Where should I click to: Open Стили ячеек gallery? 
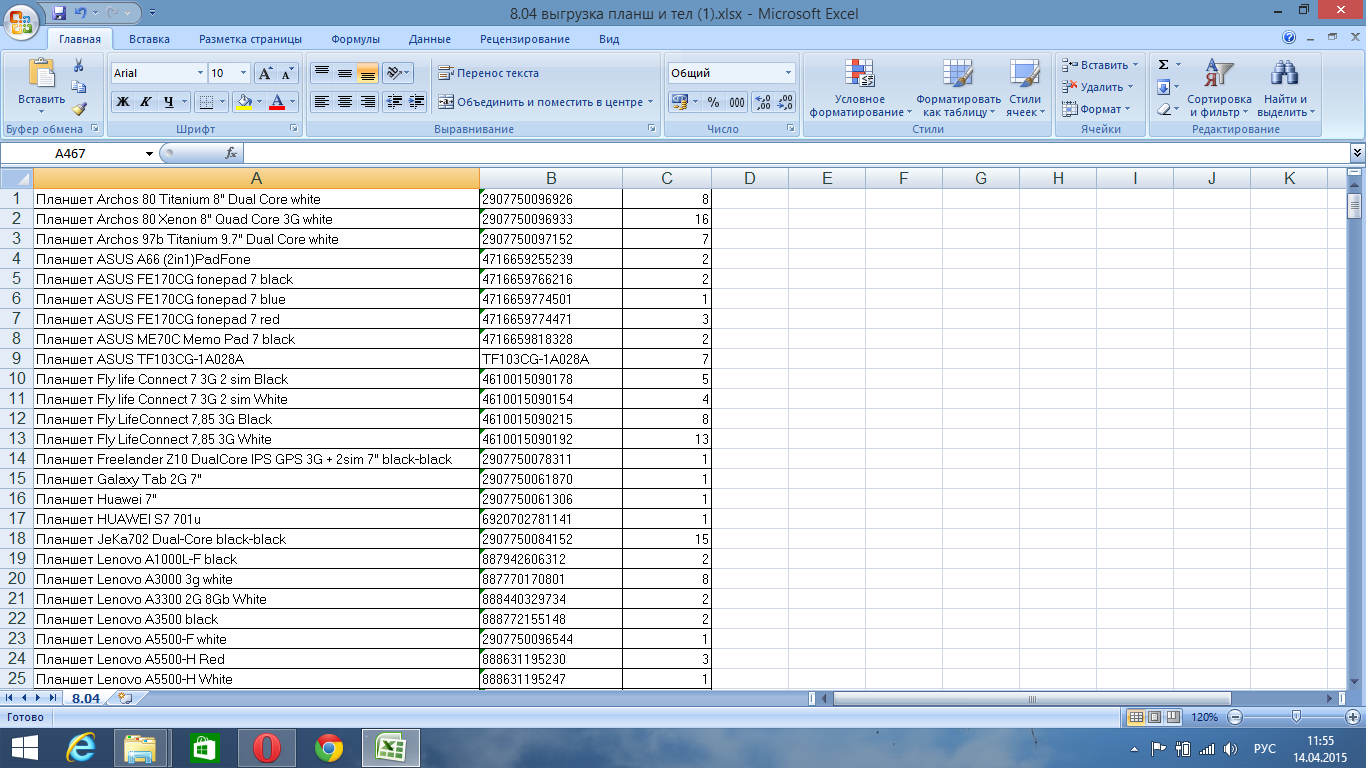click(1025, 88)
